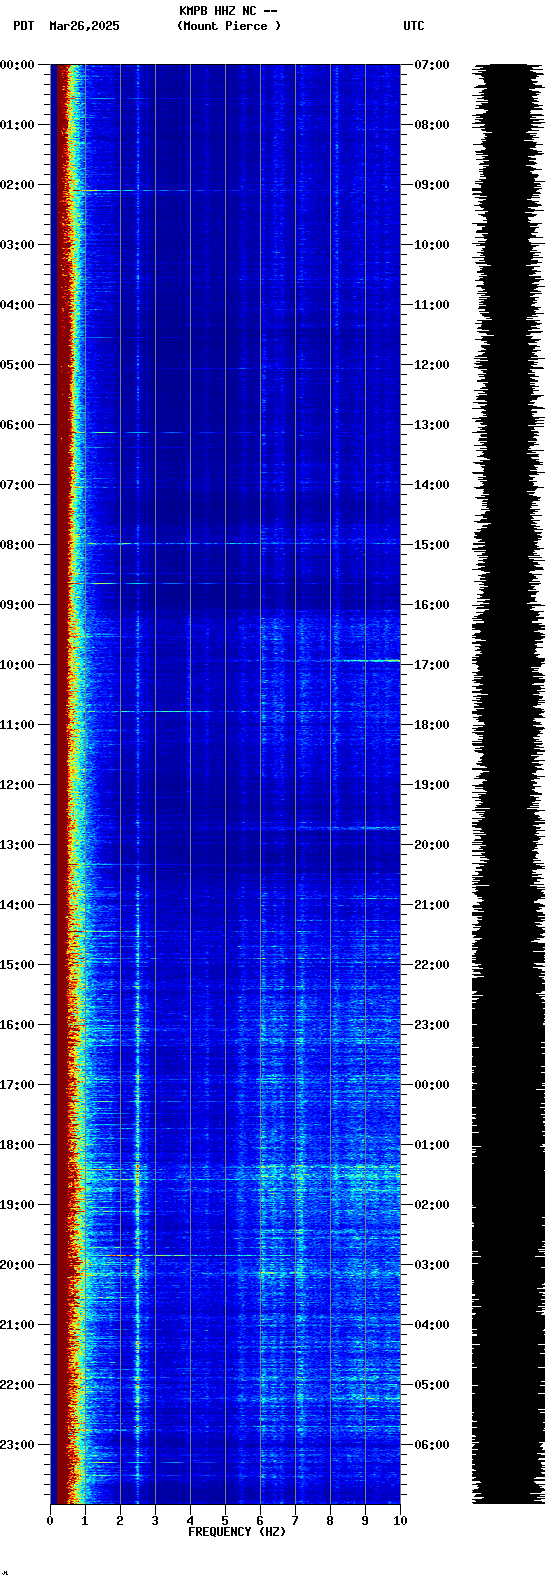The width and height of the screenshot is (552, 1584).
Task: Click the 12:00 UTC time label
Action: [432, 365]
